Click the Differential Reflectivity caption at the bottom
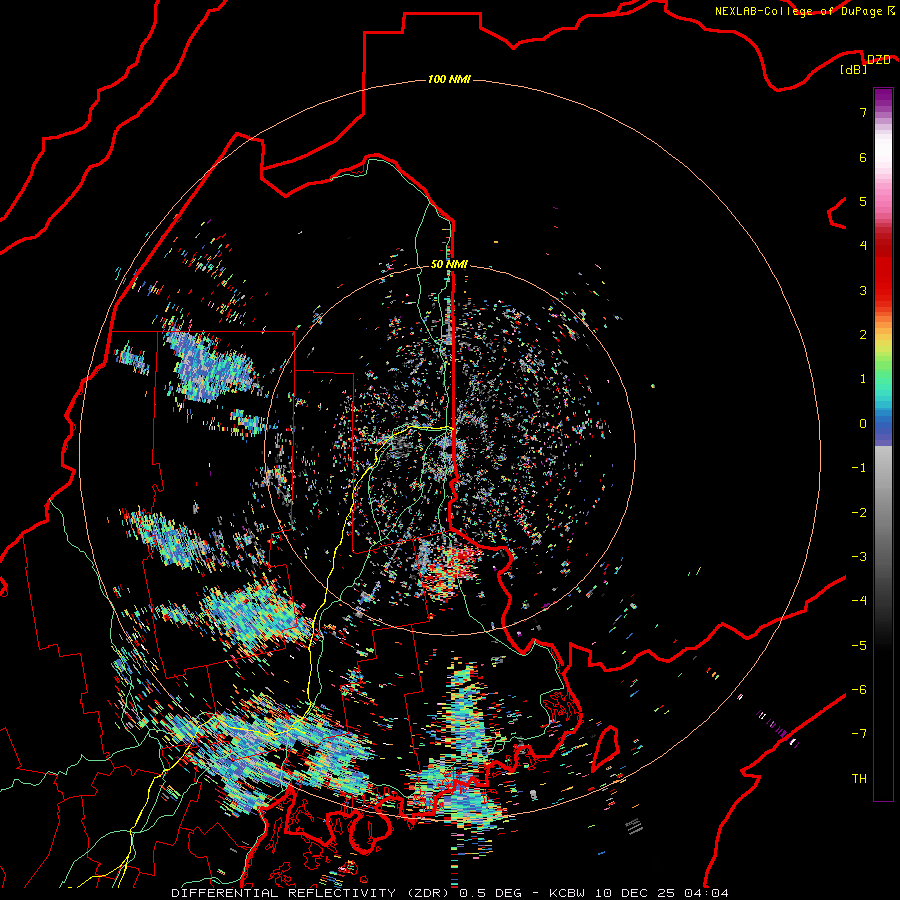The width and height of the screenshot is (900, 900). pos(450,893)
